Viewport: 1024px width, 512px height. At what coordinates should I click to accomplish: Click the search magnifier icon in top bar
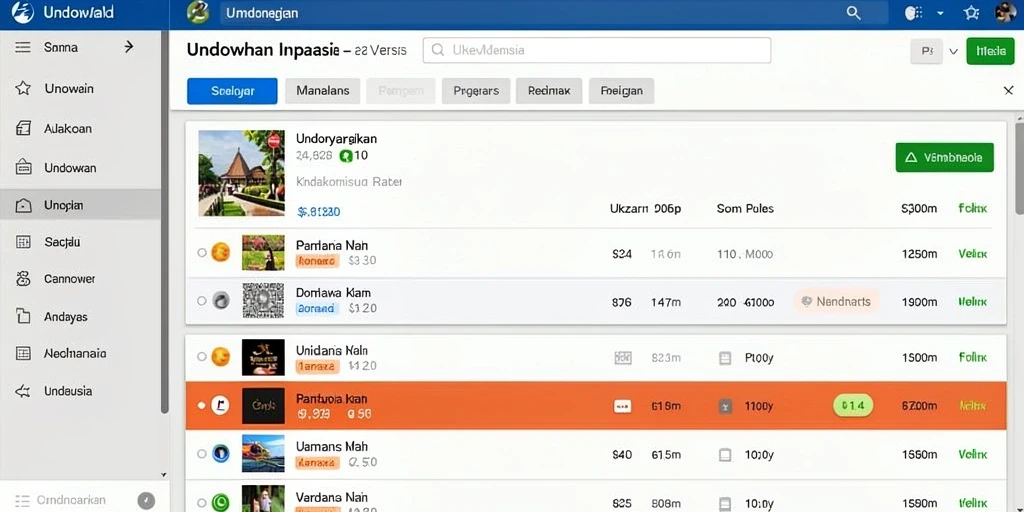point(853,13)
